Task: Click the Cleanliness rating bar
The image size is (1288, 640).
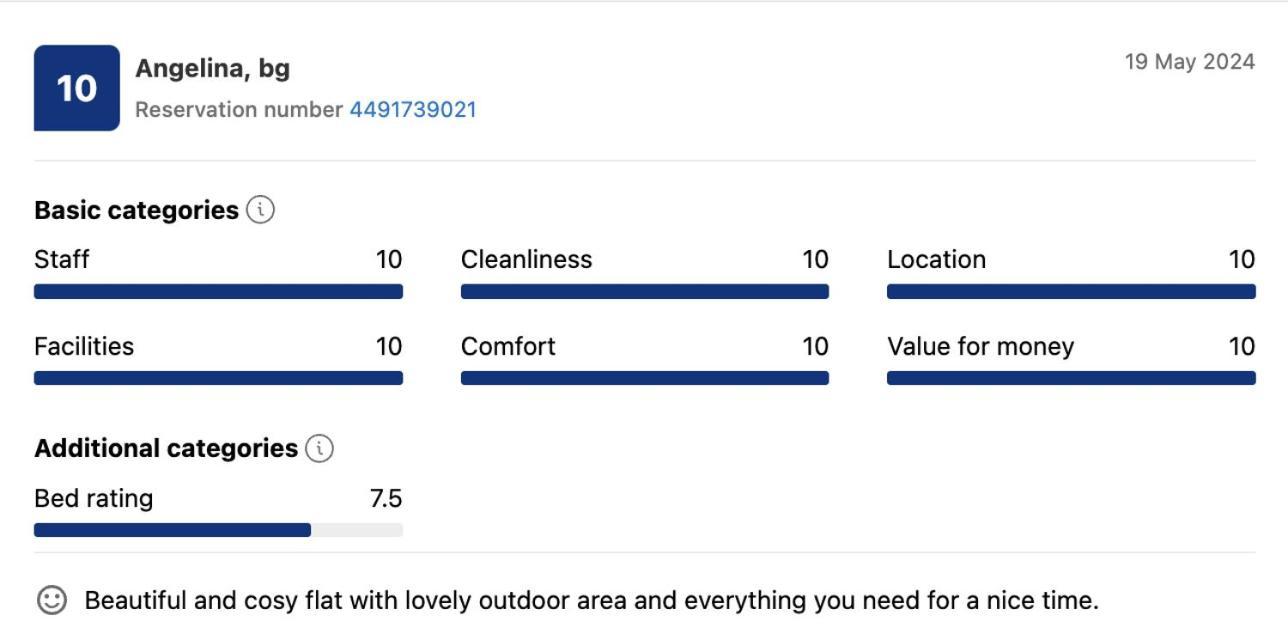Action: coord(645,292)
